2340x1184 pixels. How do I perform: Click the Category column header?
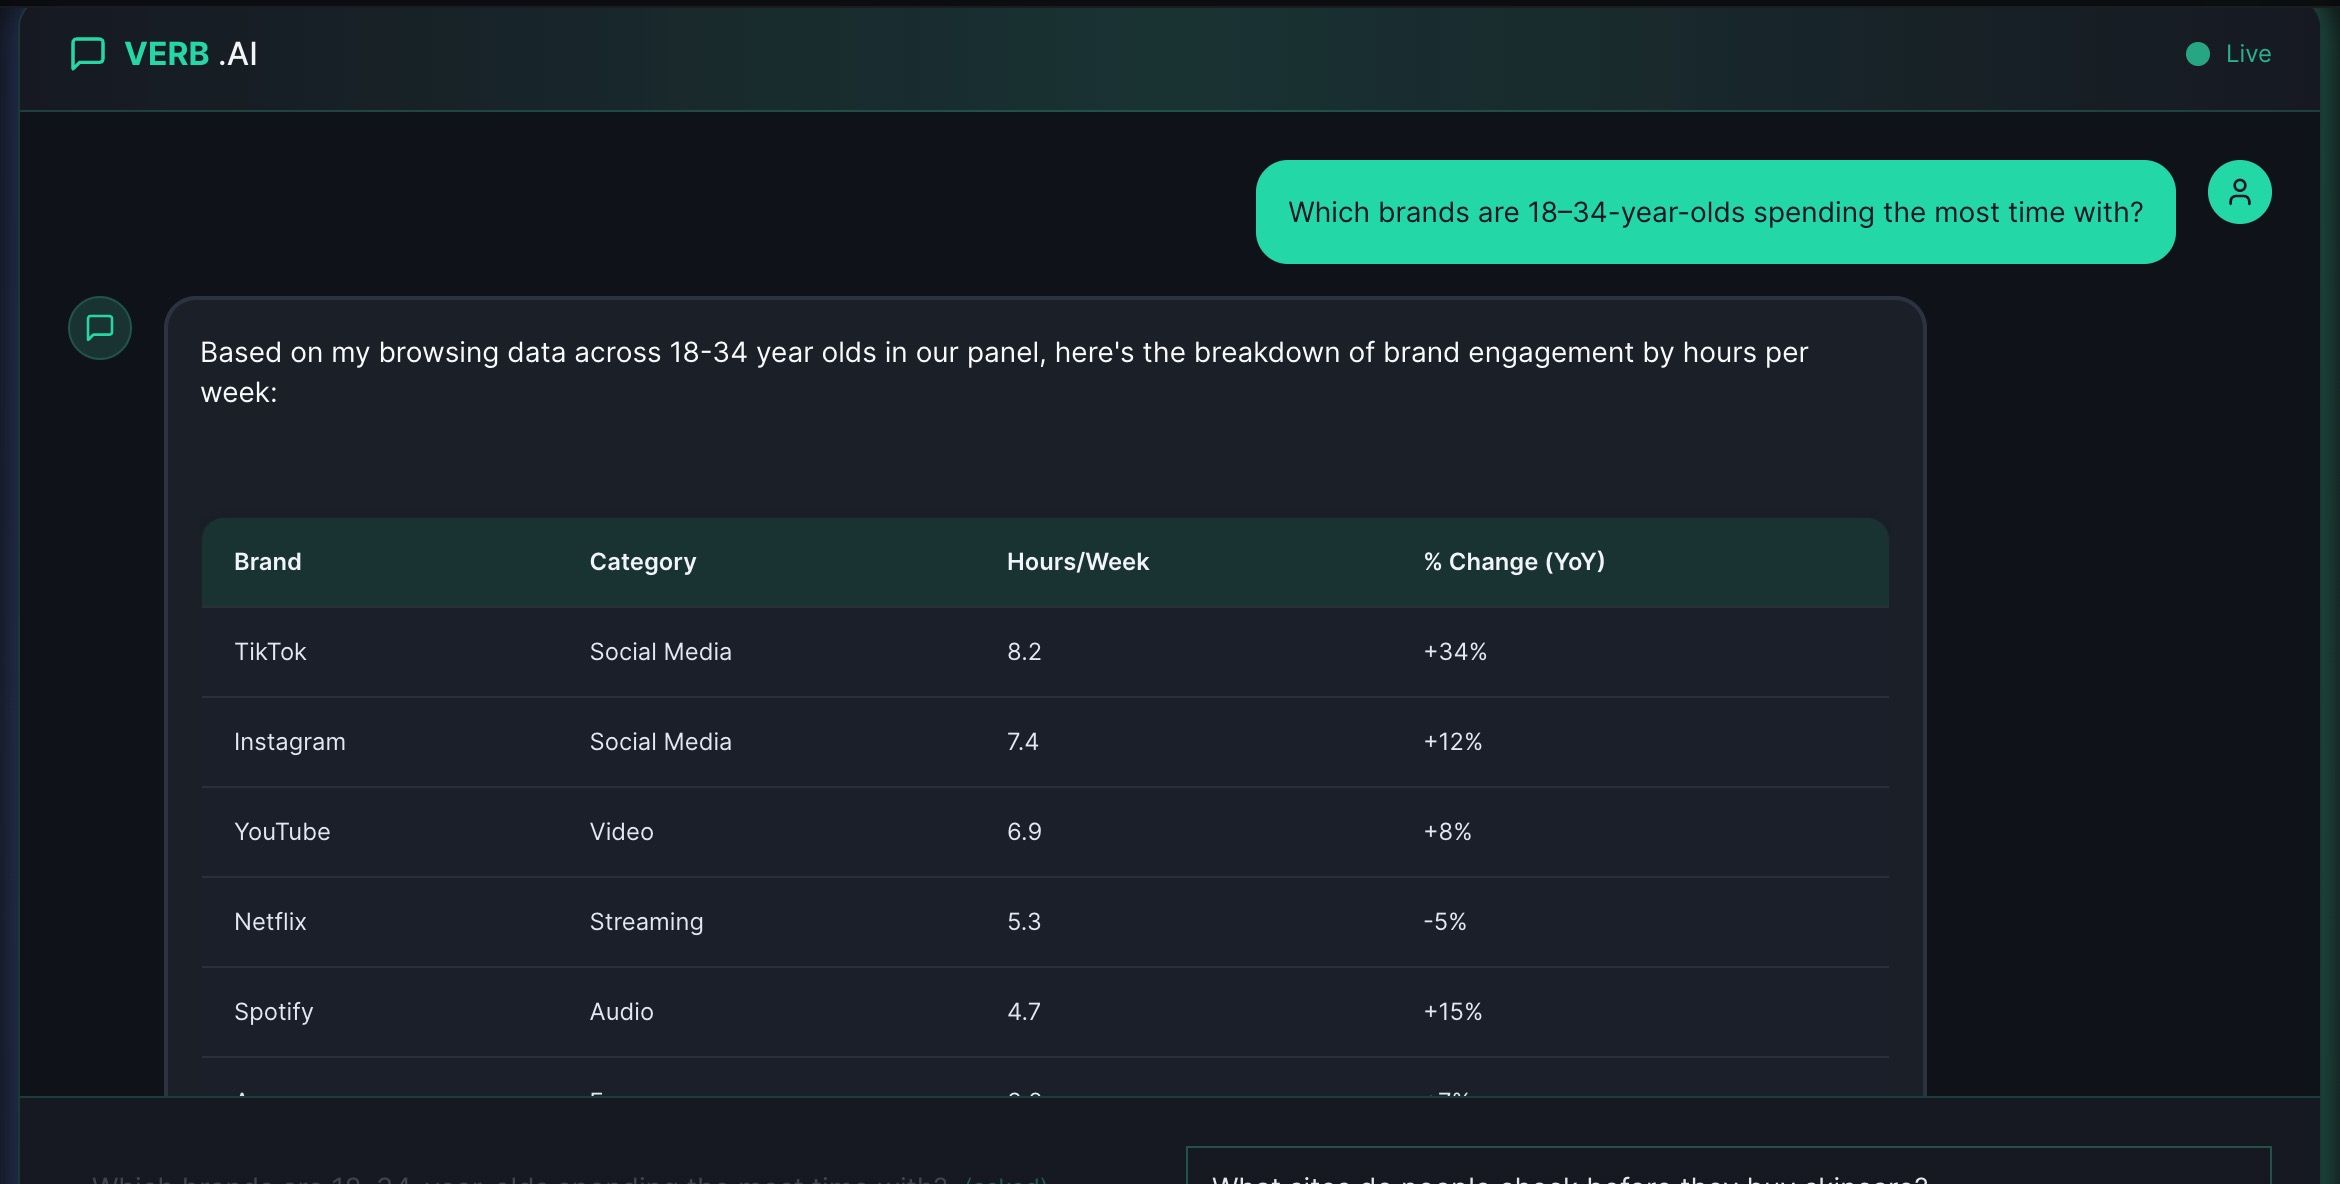tap(642, 562)
